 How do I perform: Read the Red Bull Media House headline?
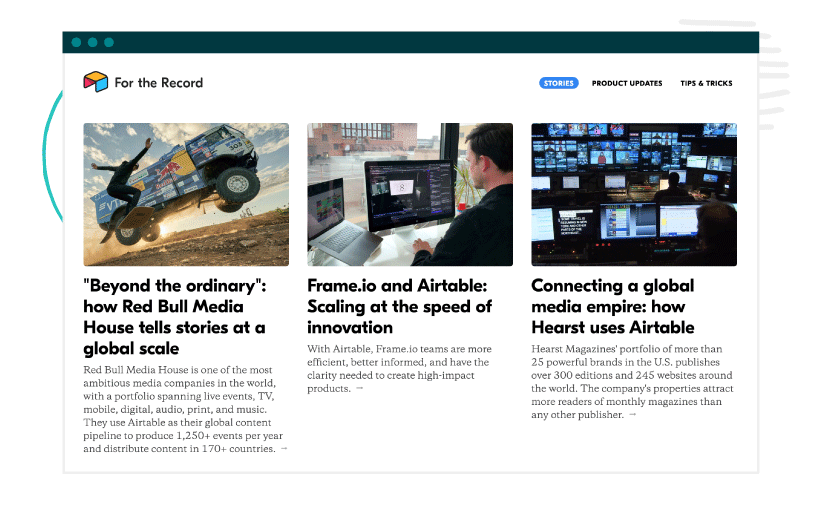tap(175, 317)
